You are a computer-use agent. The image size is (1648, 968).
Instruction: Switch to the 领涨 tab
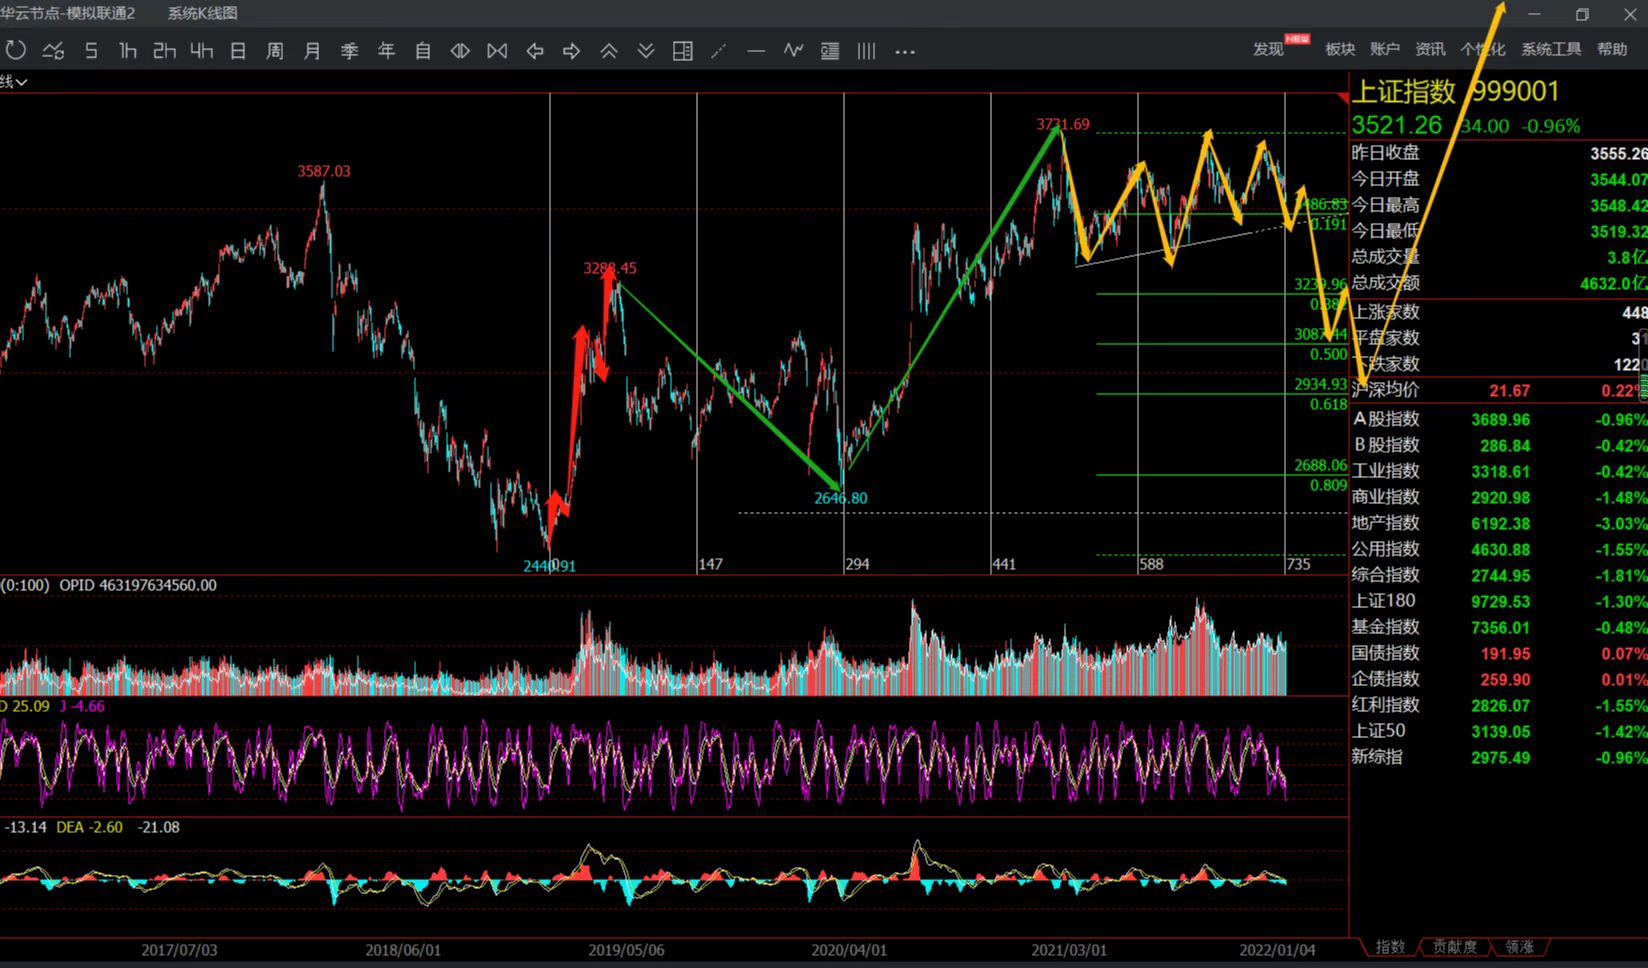click(x=1520, y=946)
